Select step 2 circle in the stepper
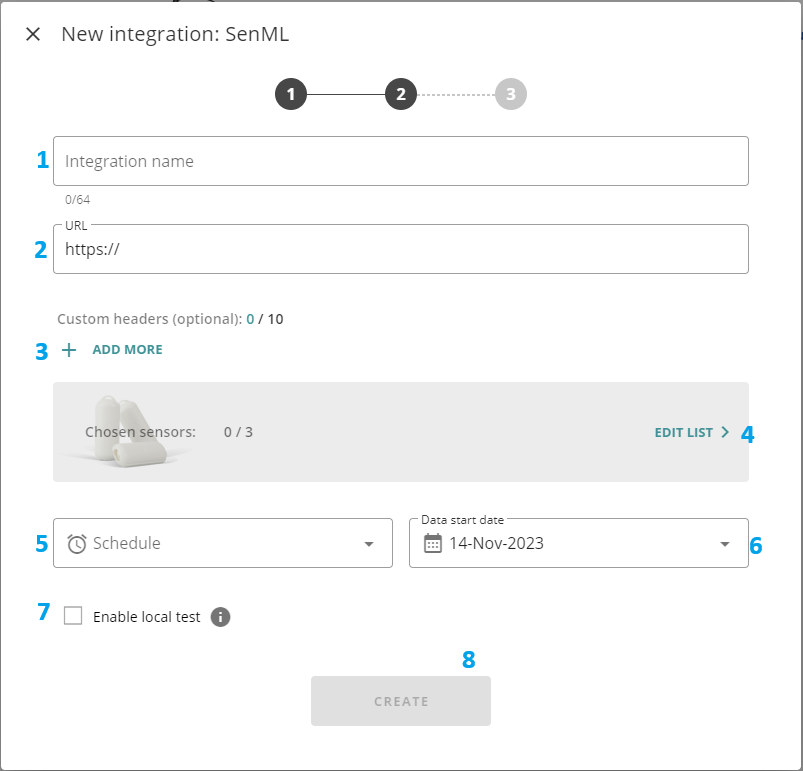 tap(401, 95)
